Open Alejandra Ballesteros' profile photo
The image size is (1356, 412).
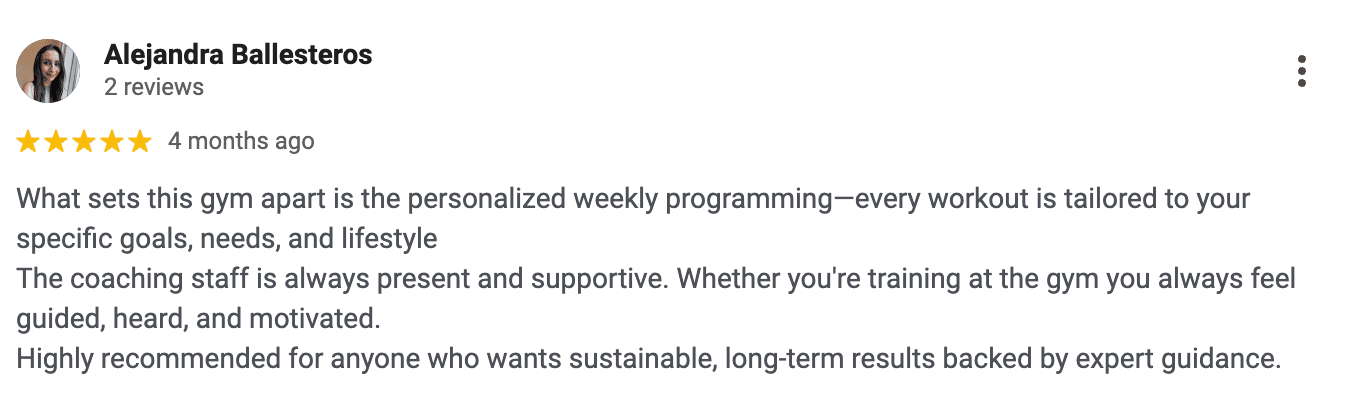pos(48,71)
